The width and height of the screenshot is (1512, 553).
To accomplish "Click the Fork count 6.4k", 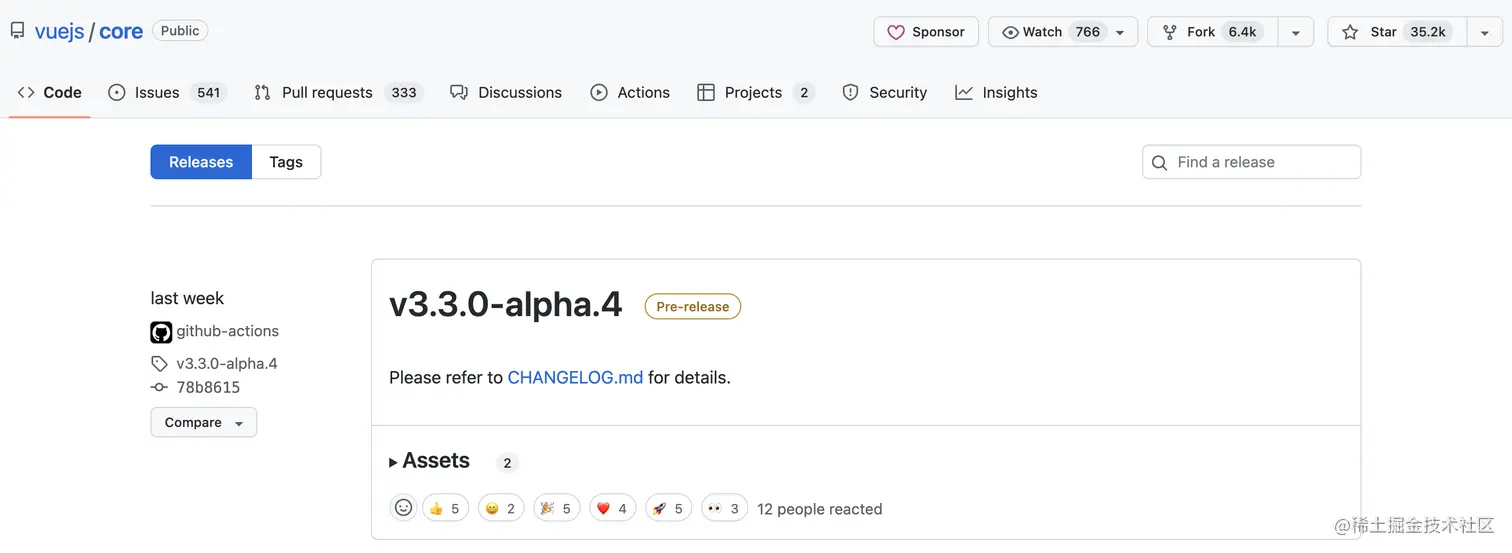I will point(1242,32).
